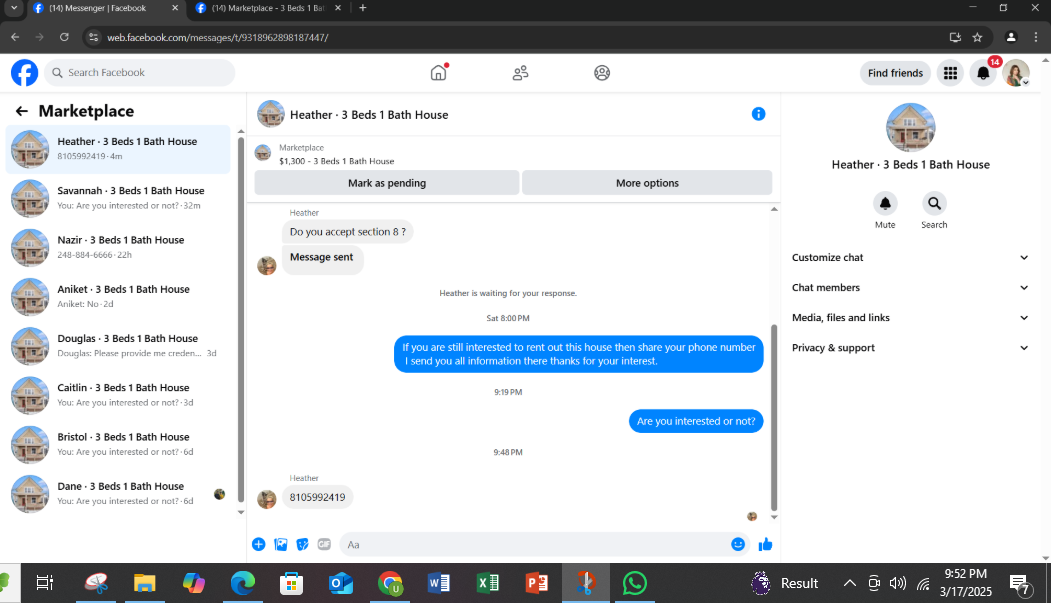Select the Heather conversation in list

pyautogui.click(x=118, y=149)
